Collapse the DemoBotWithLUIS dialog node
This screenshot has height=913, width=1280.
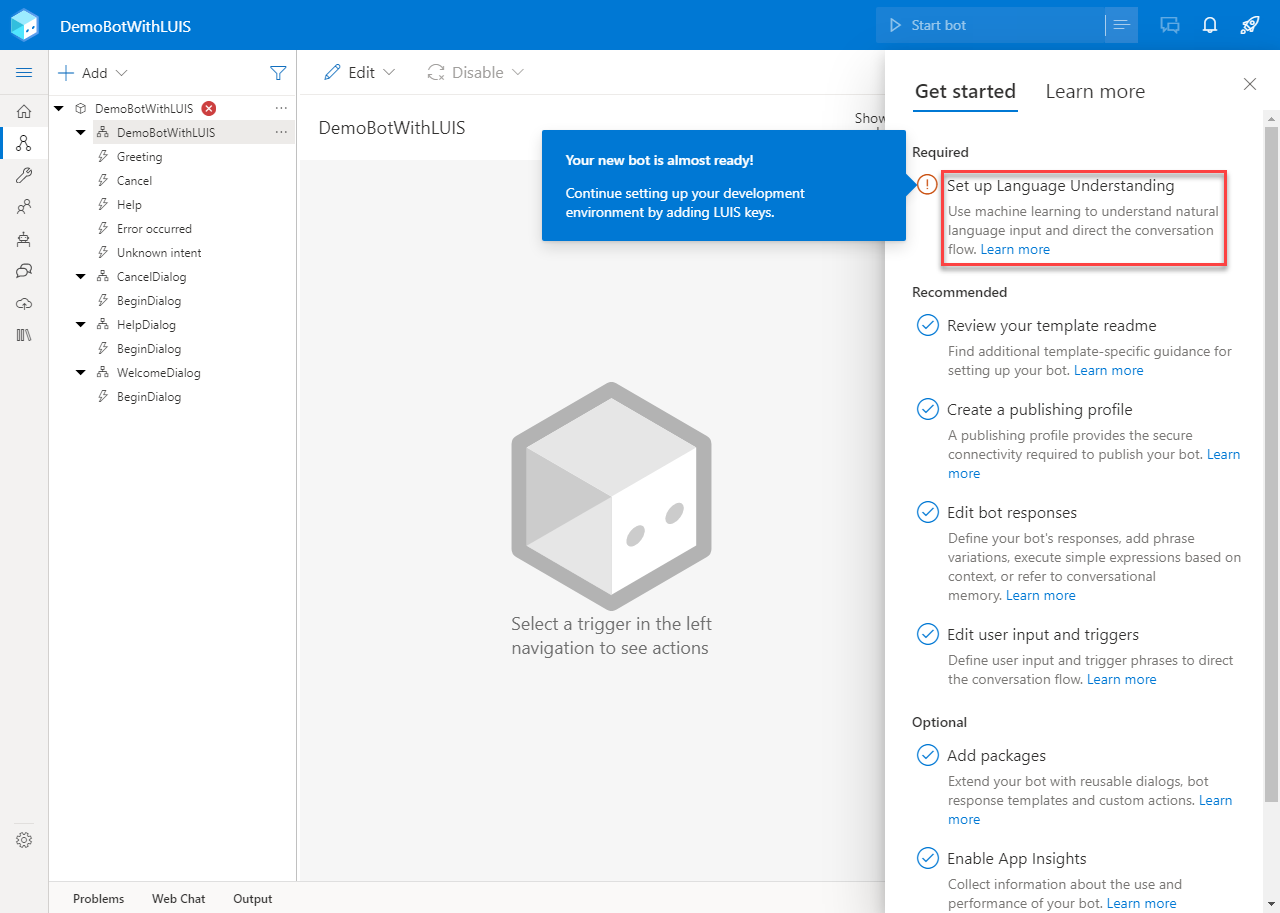[81, 132]
